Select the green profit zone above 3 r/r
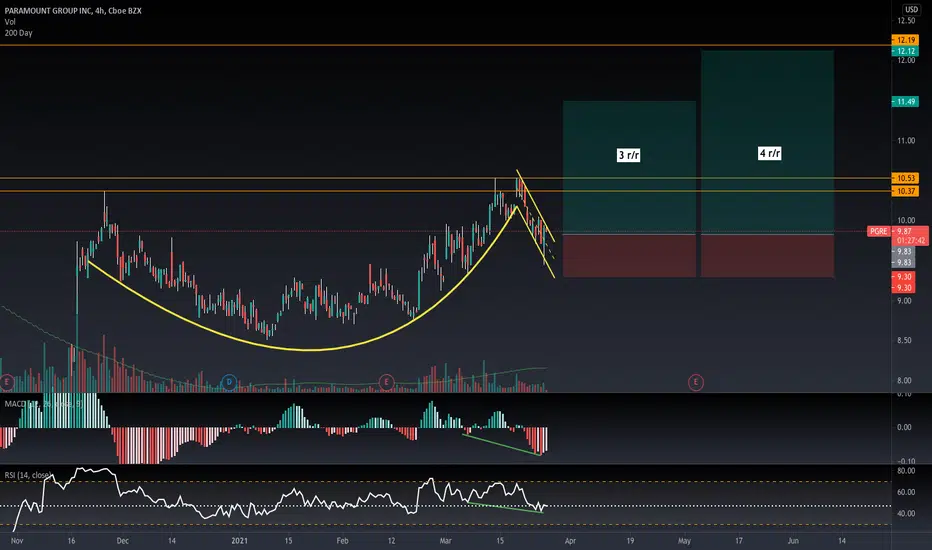Image resolution: width=932 pixels, height=550 pixels. 629,168
